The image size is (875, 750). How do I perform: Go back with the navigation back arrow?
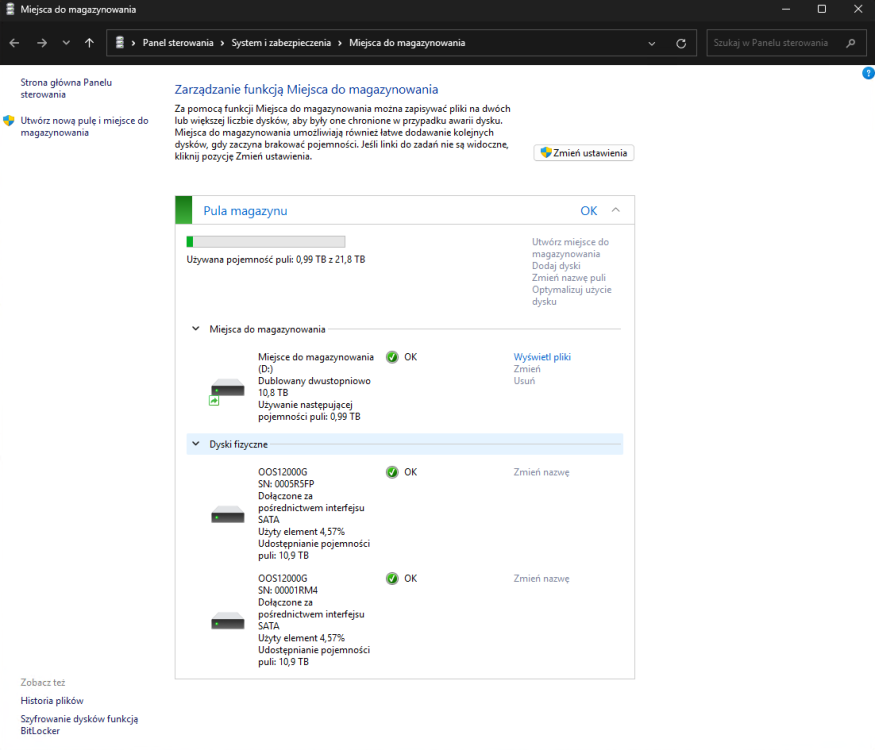pos(14,42)
